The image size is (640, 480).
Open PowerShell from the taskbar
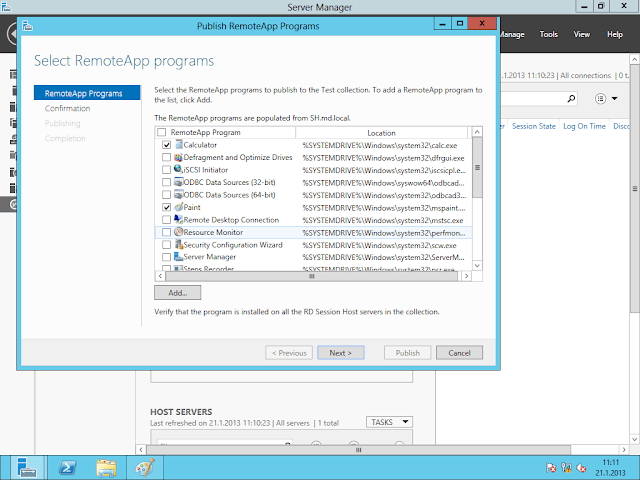66,467
